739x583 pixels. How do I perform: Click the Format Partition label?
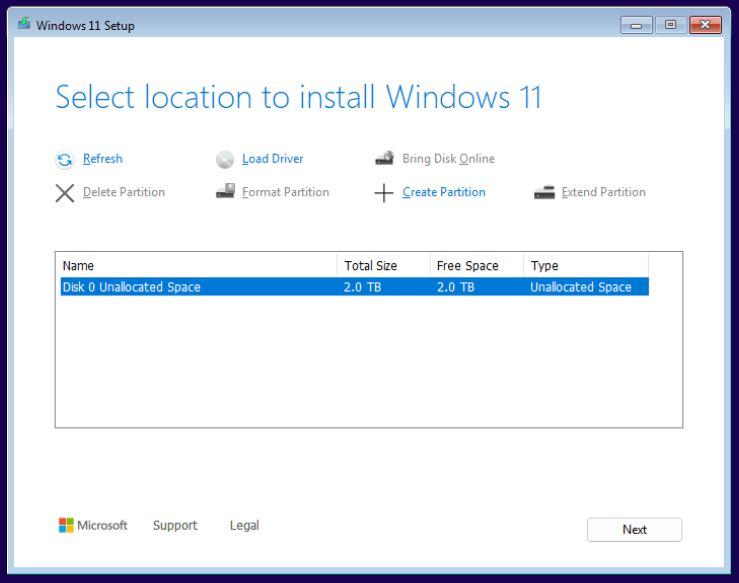tap(286, 192)
